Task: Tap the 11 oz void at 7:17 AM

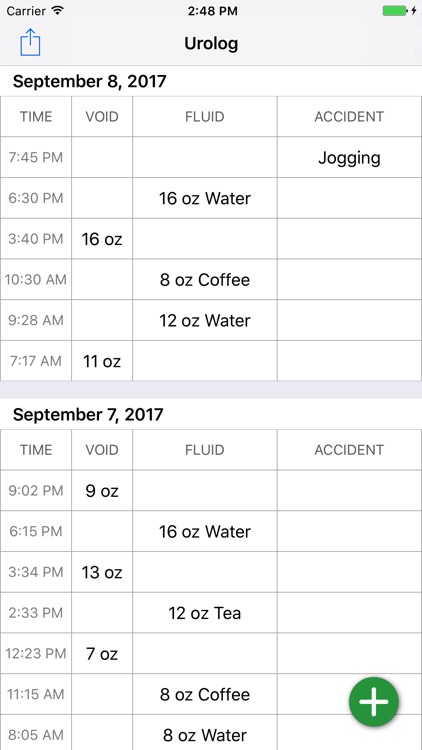Action: 102,361
